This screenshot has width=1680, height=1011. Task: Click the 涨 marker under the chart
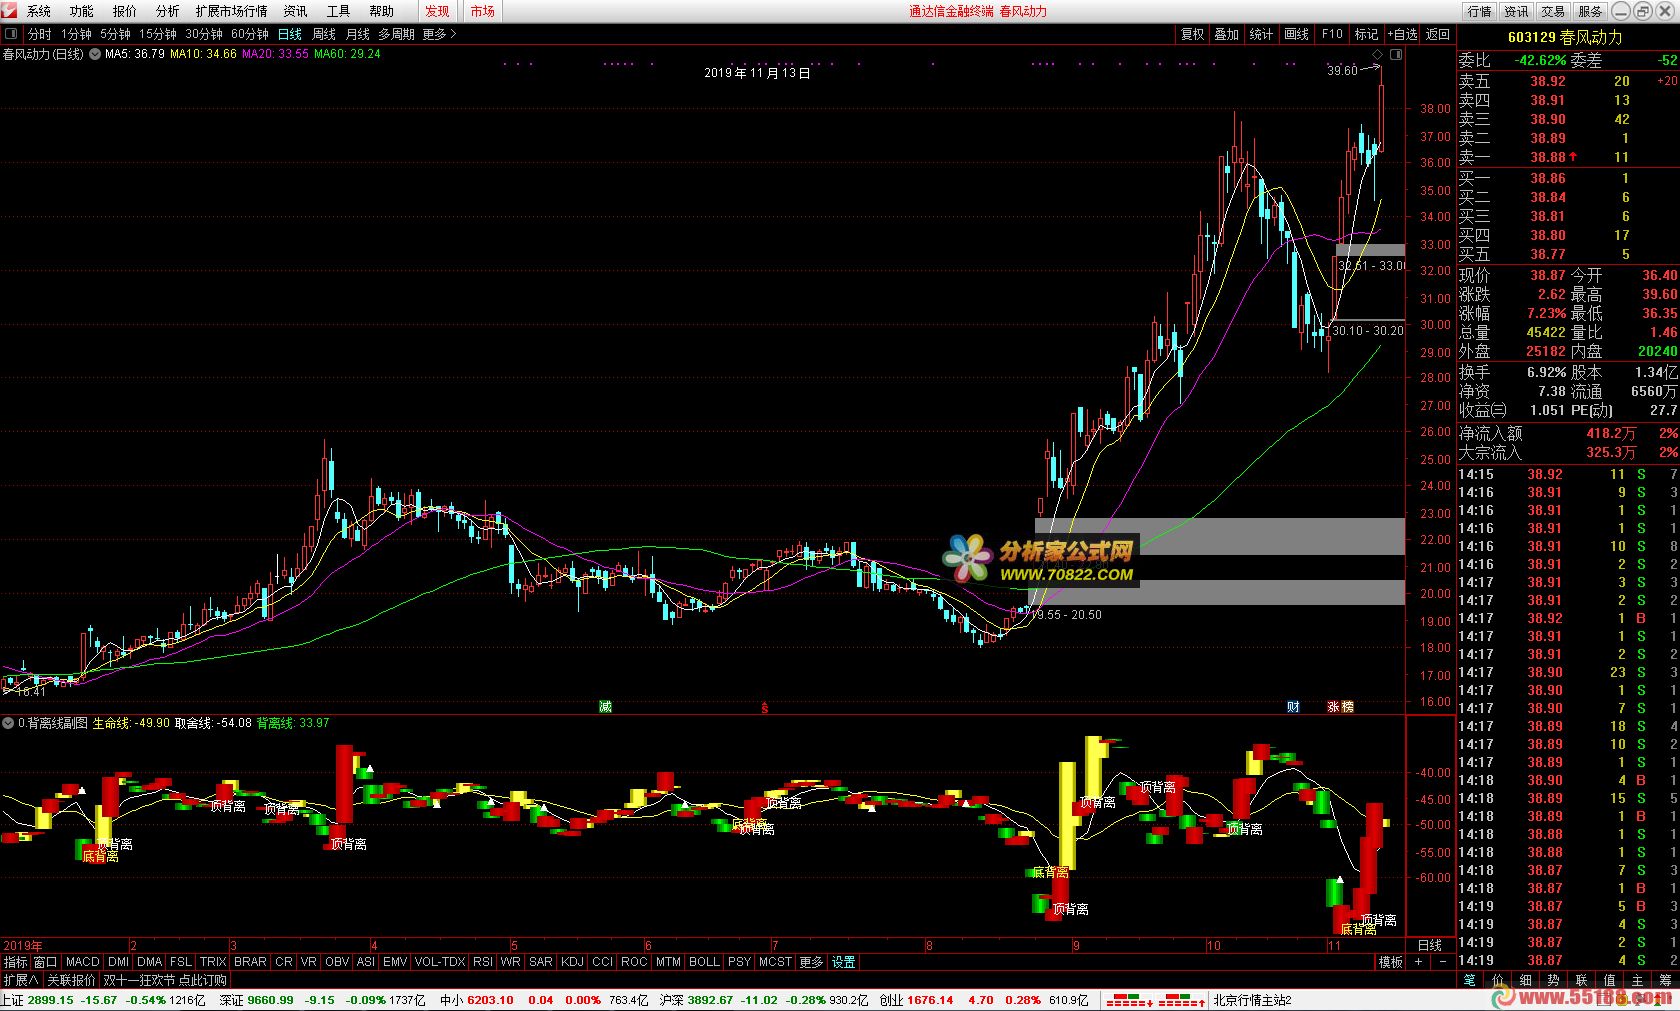click(1333, 707)
